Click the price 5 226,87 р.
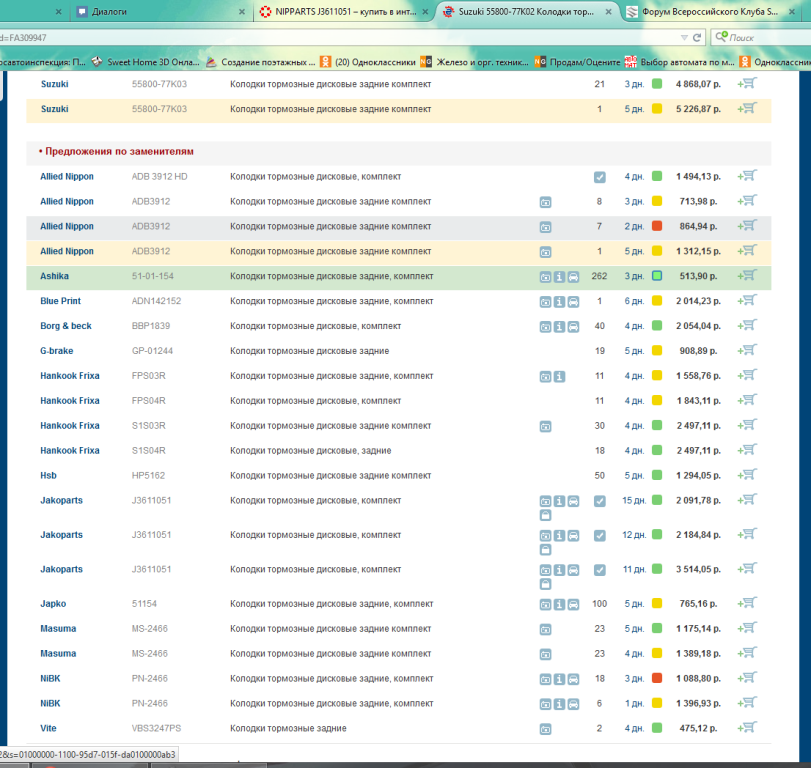This screenshot has width=811, height=768. coord(698,109)
